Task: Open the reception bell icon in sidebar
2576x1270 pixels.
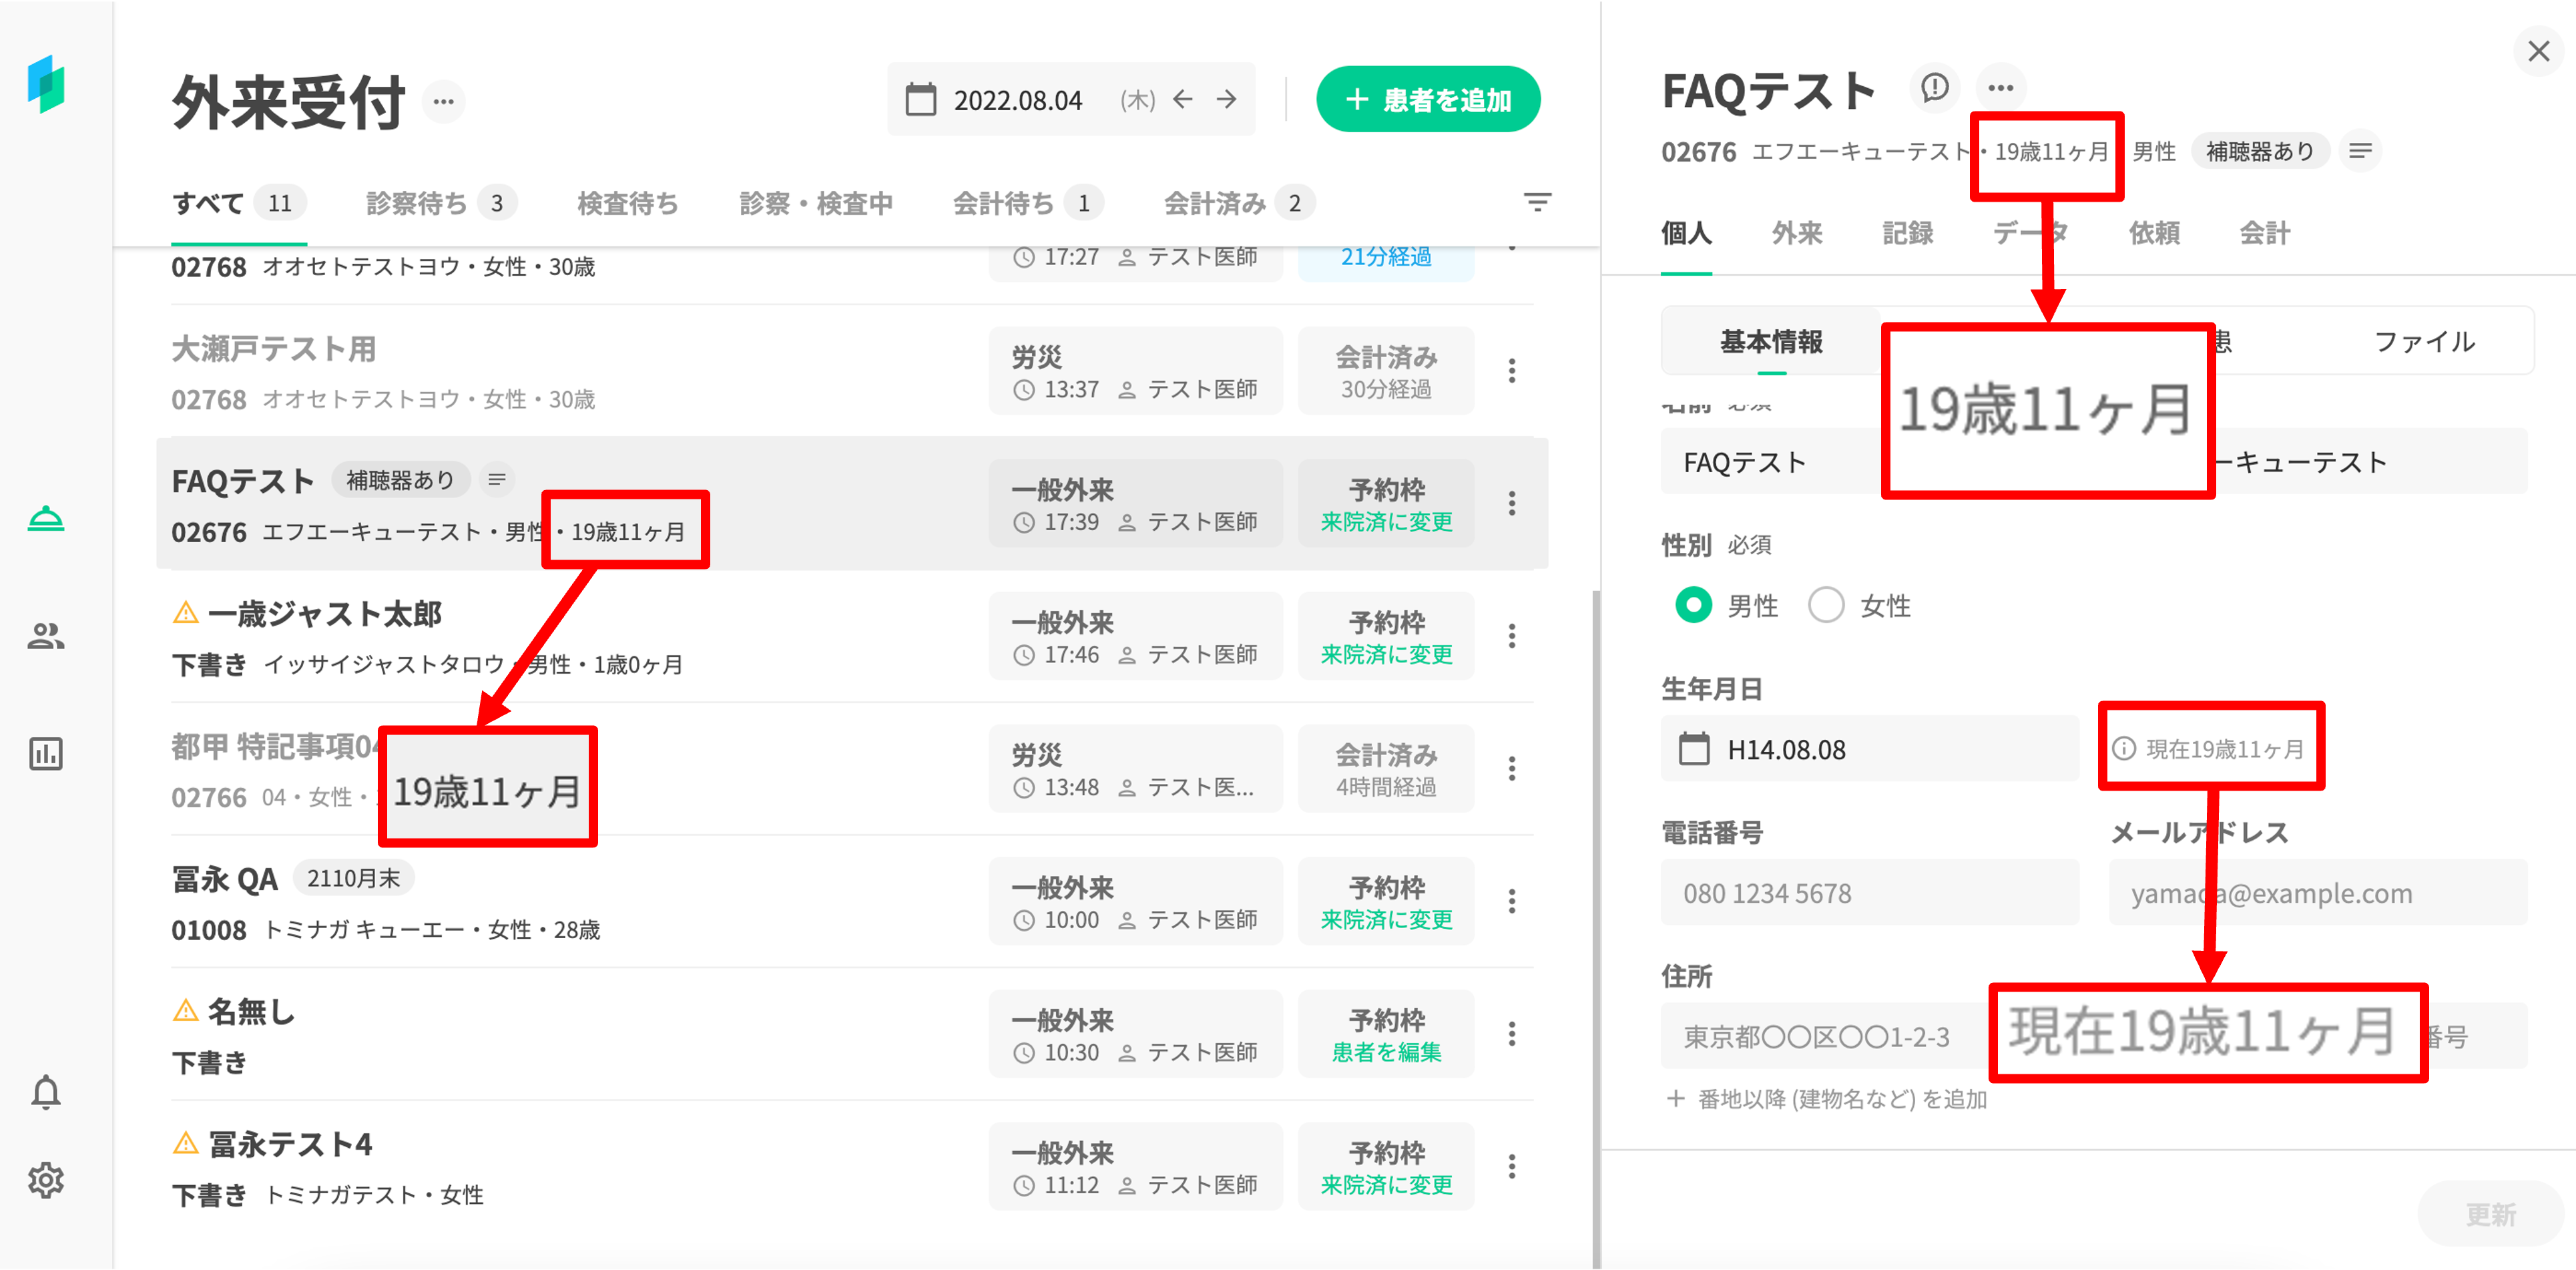Action: point(46,519)
